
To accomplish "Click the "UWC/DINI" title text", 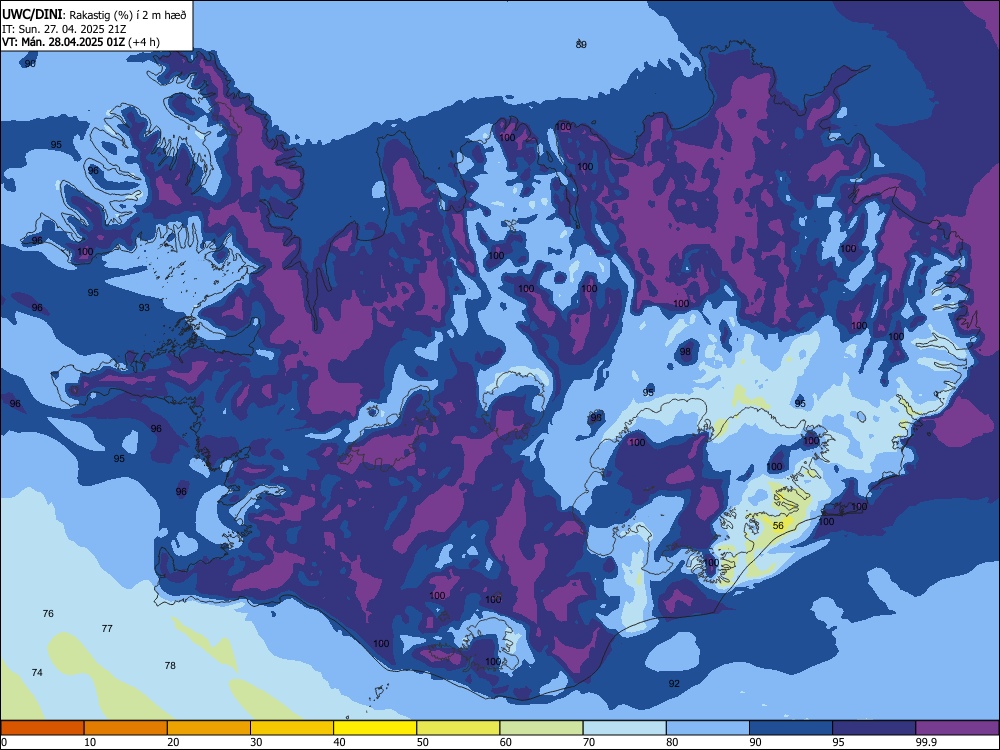I will click(x=33, y=15).
